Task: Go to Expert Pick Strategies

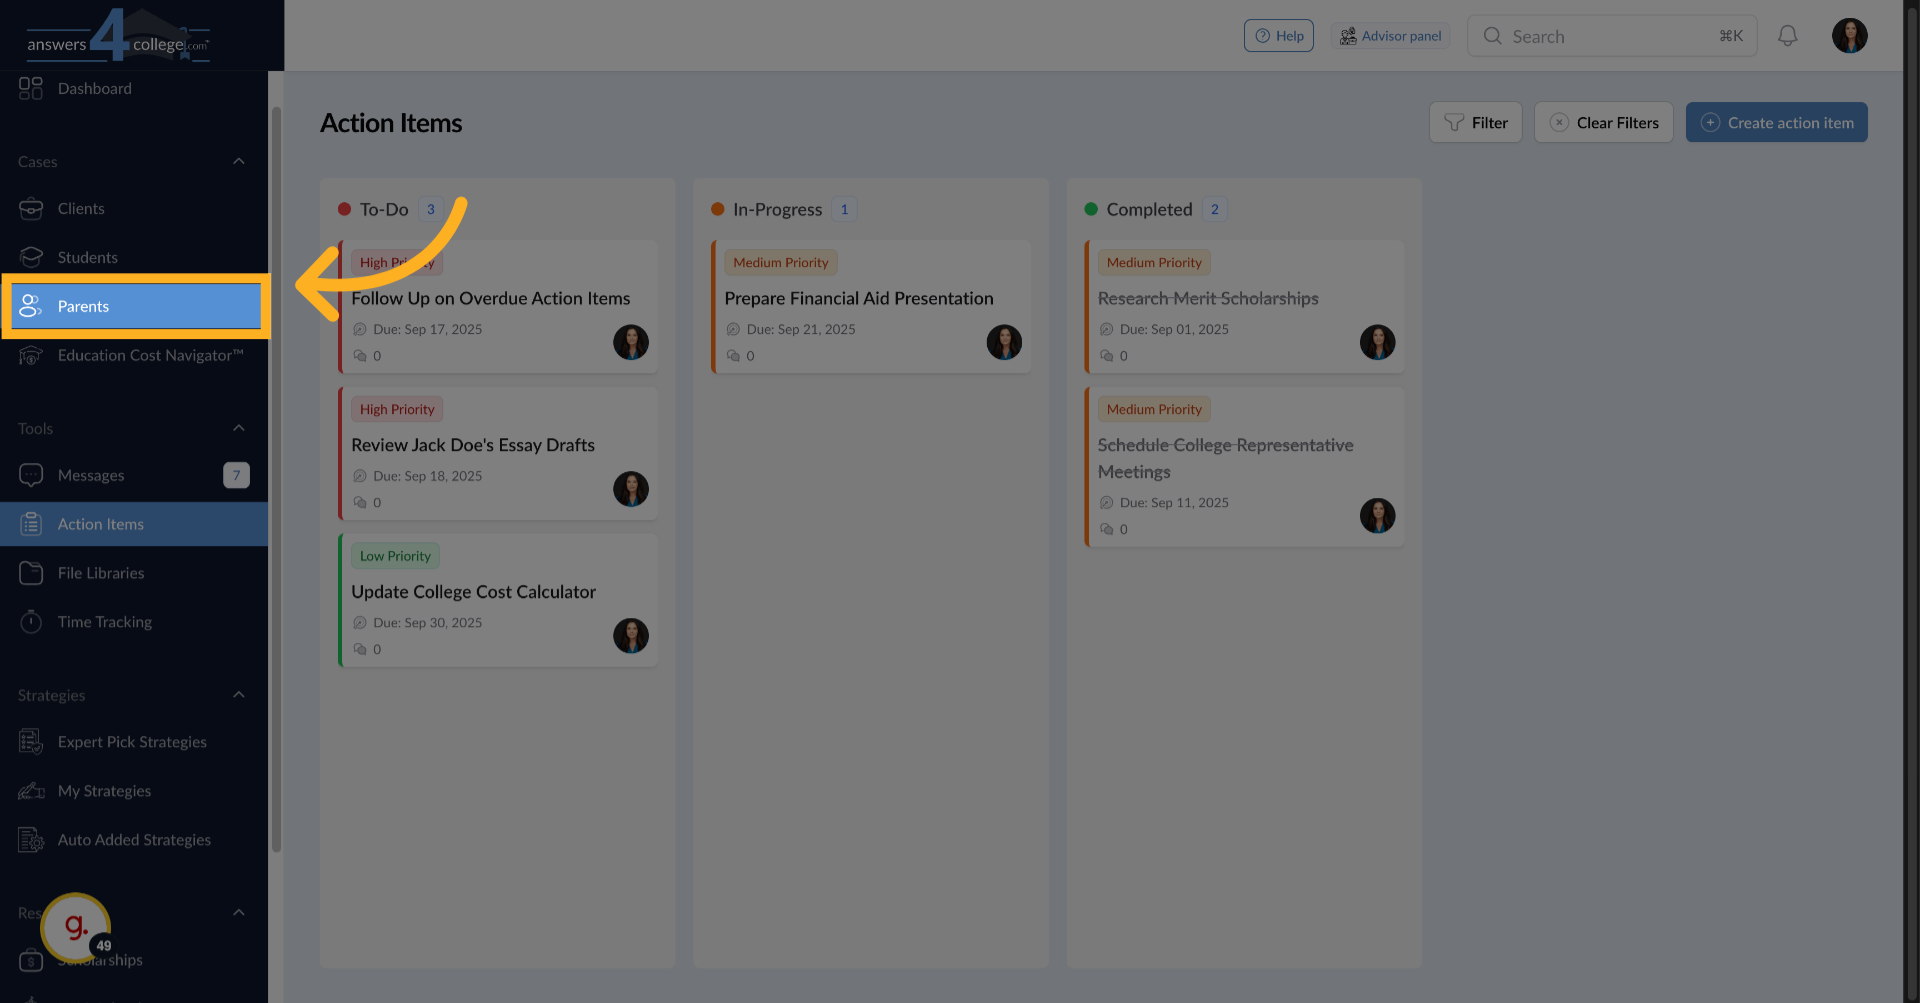Action: point(132,742)
